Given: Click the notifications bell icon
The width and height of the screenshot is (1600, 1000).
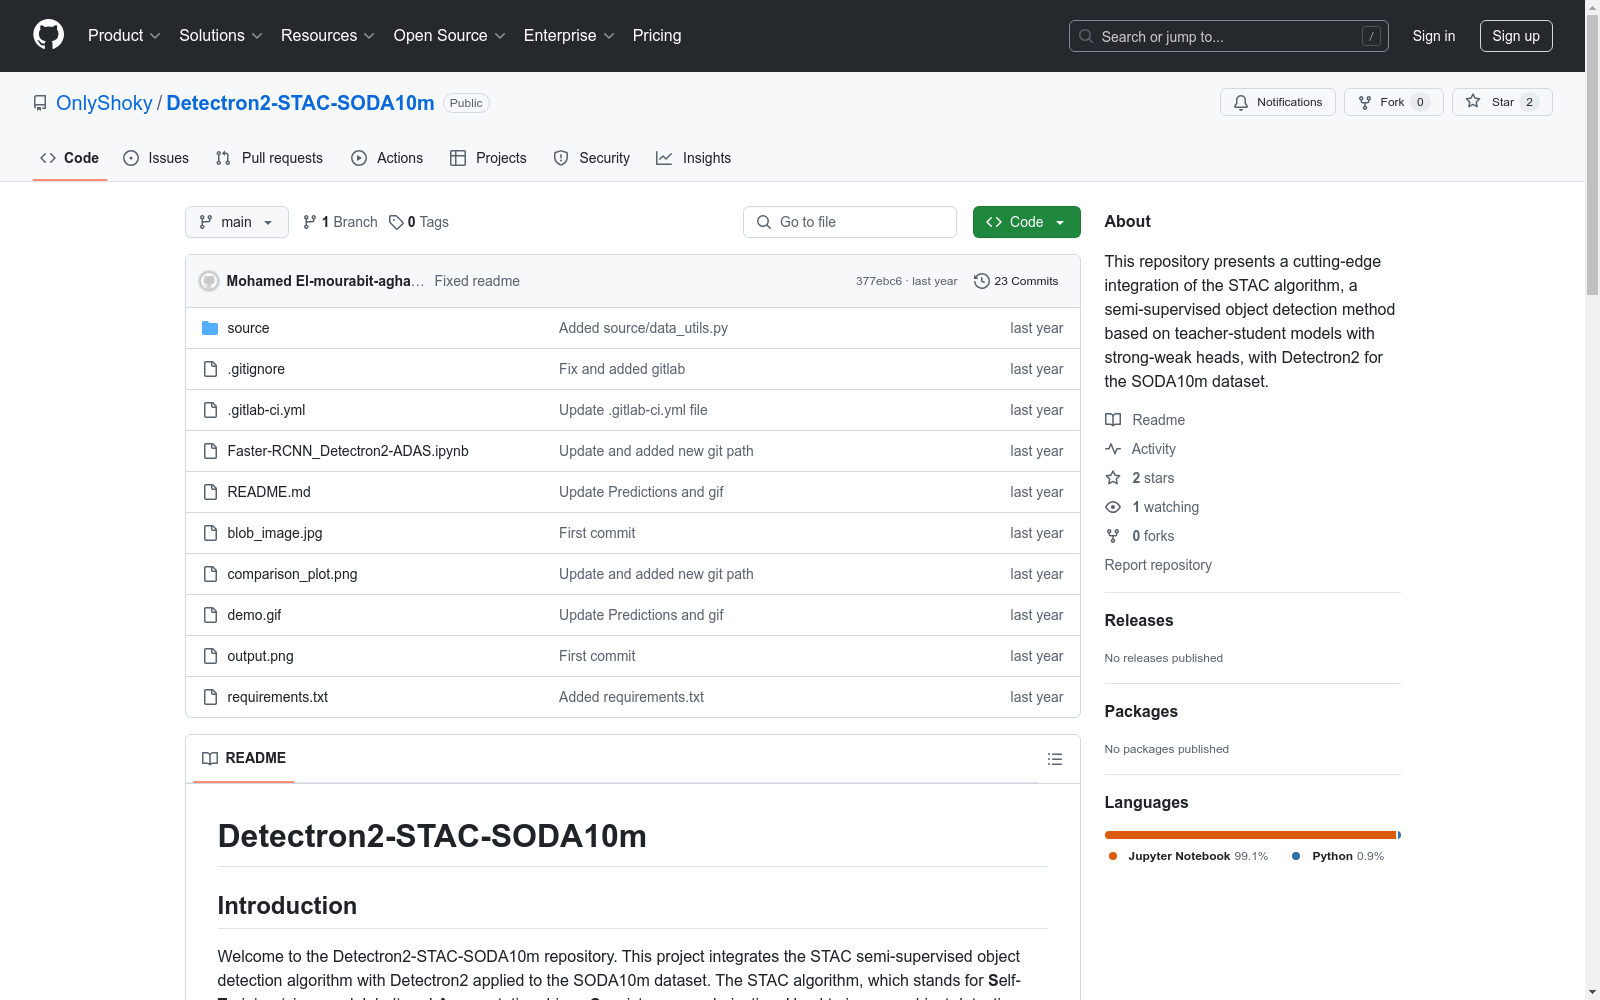Looking at the screenshot, I should (1241, 102).
